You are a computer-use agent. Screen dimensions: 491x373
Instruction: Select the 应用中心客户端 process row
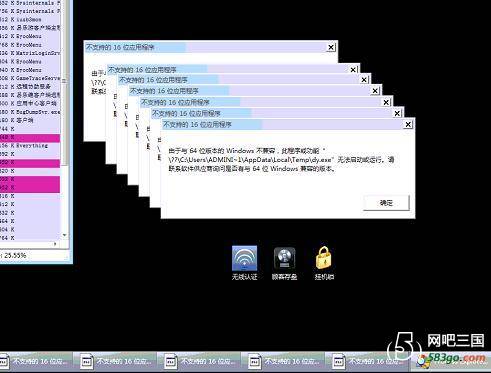30,104
